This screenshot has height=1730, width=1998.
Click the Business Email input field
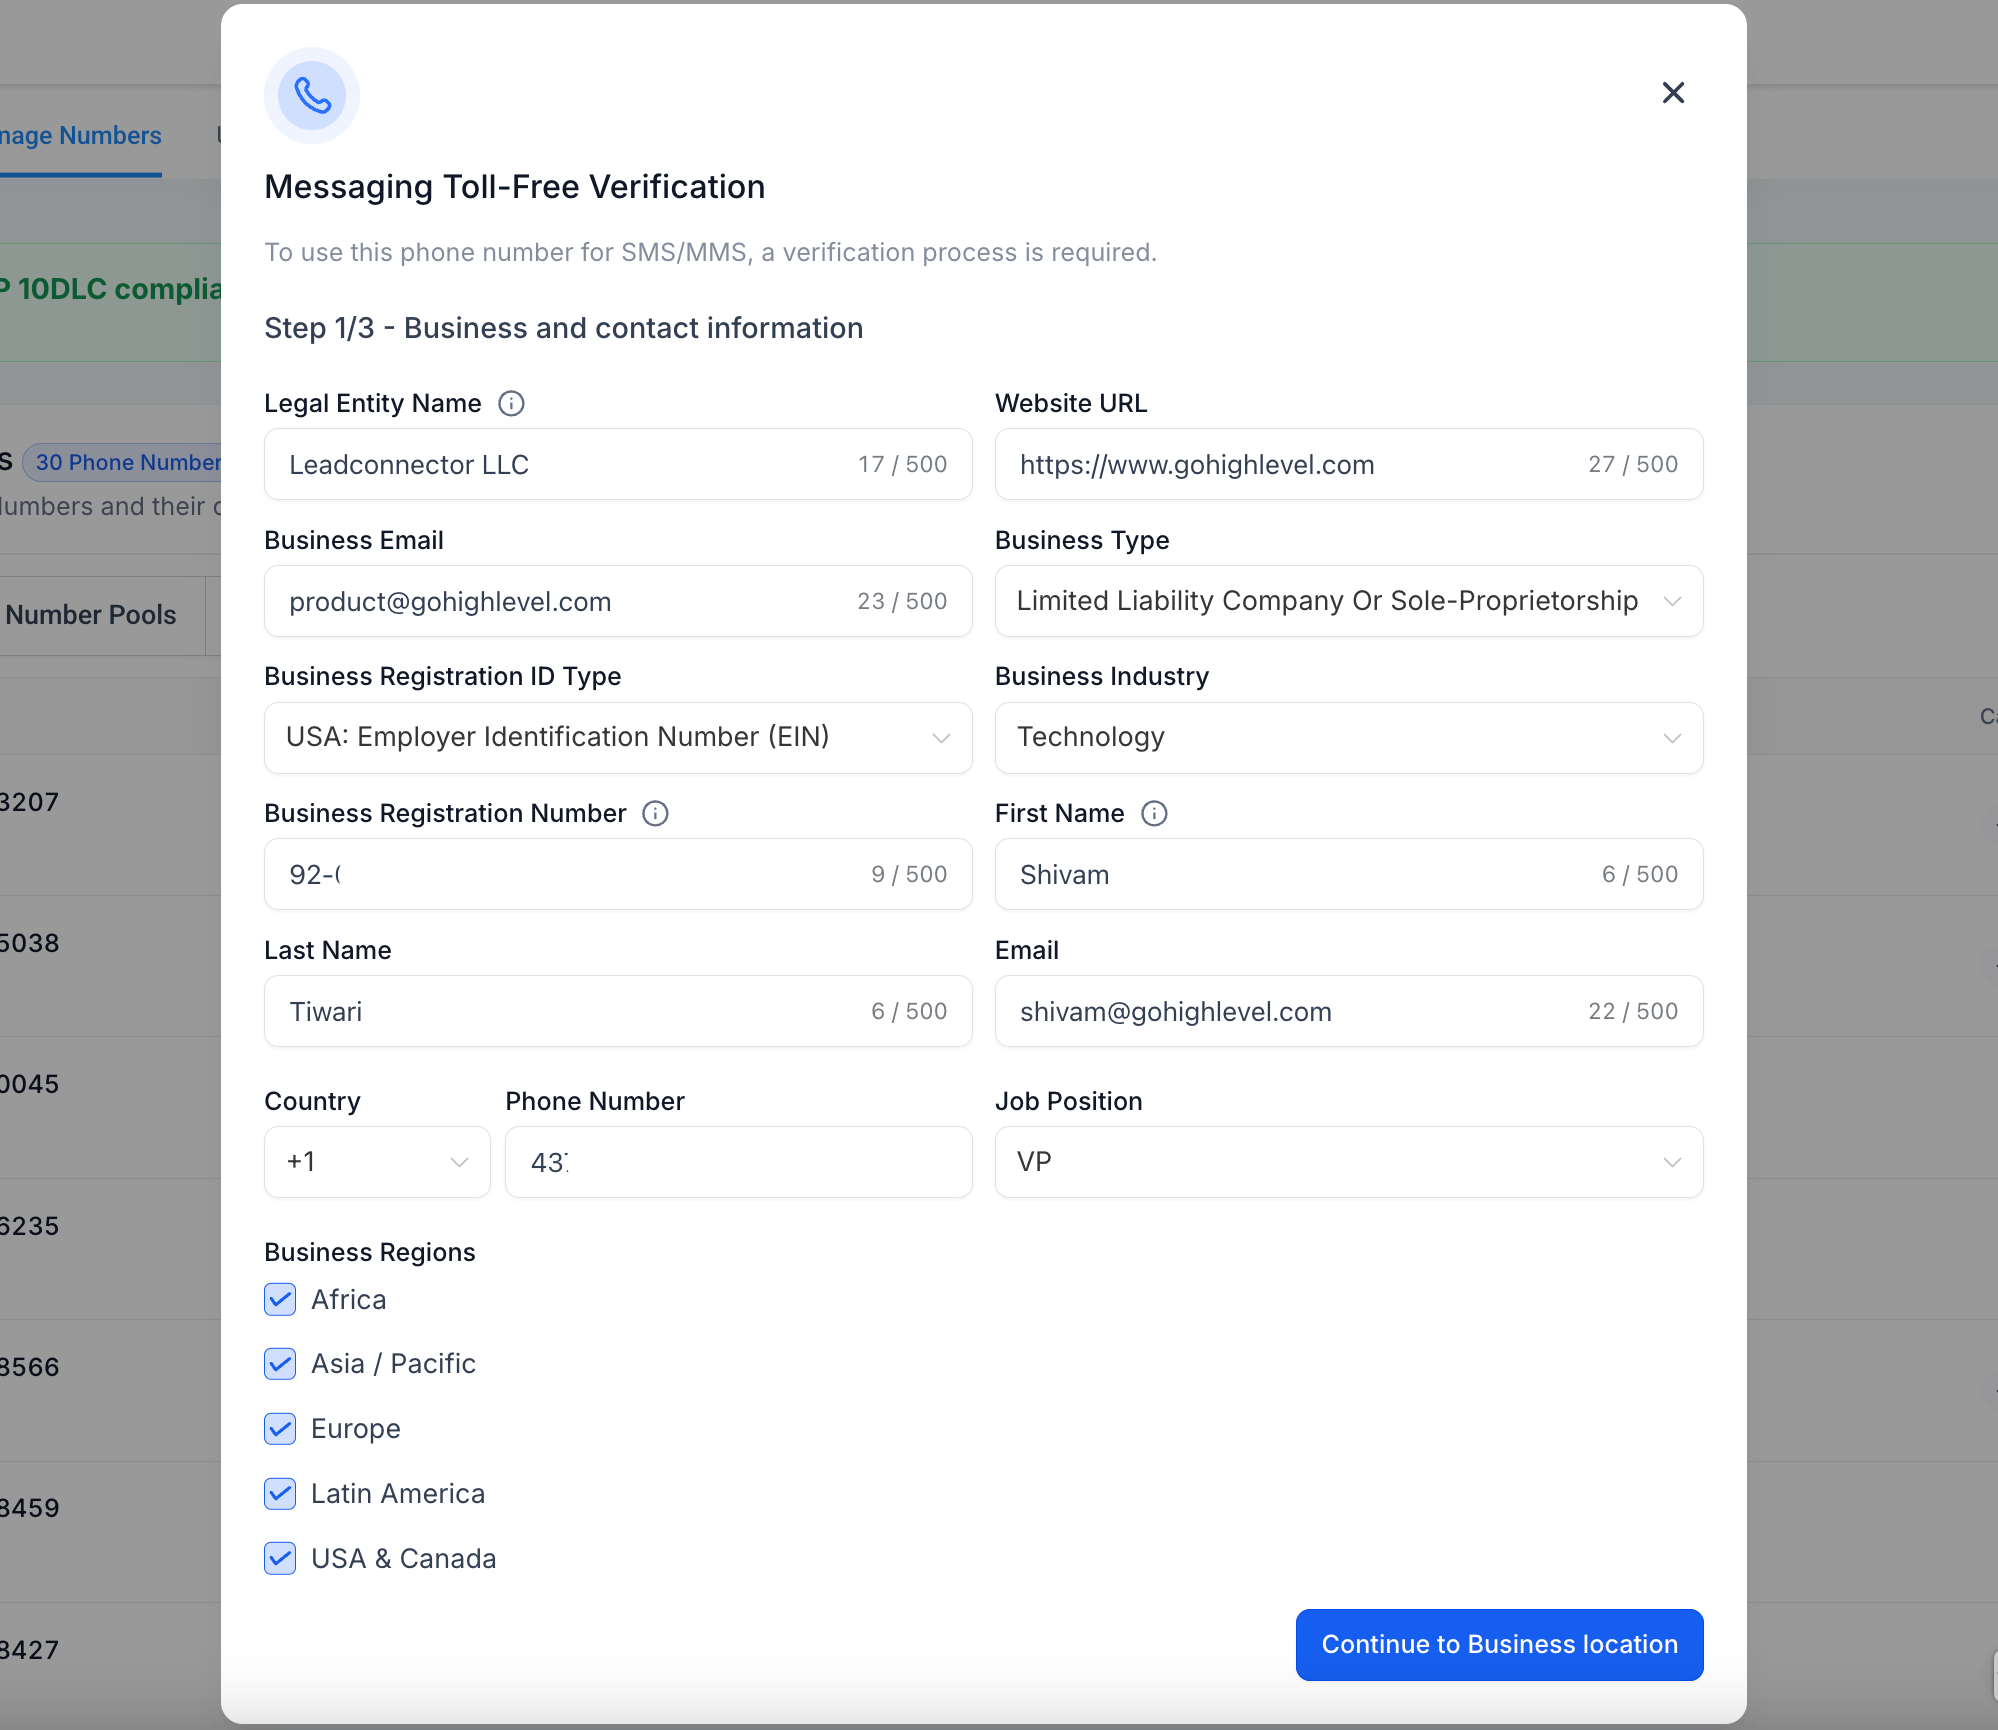point(560,602)
